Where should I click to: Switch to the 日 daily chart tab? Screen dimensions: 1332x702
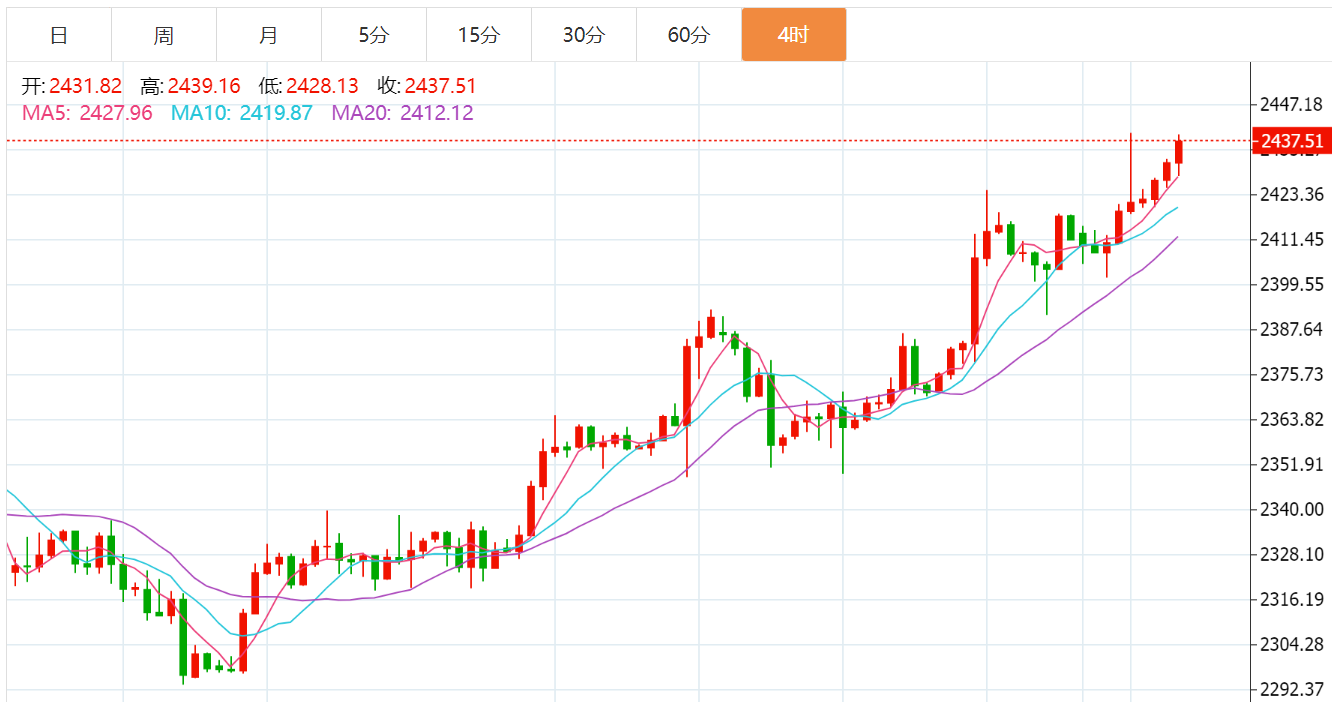click(x=59, y=35)
